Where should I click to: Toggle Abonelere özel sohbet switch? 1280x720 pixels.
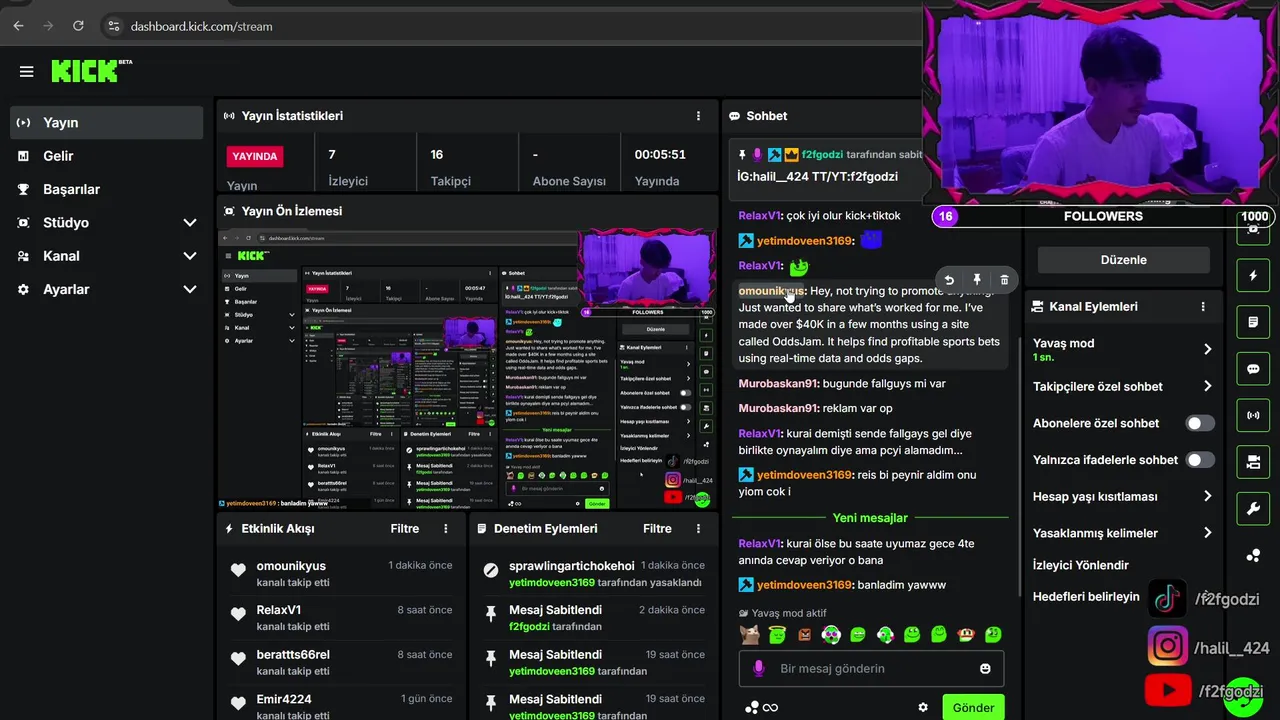point(1200,423)
